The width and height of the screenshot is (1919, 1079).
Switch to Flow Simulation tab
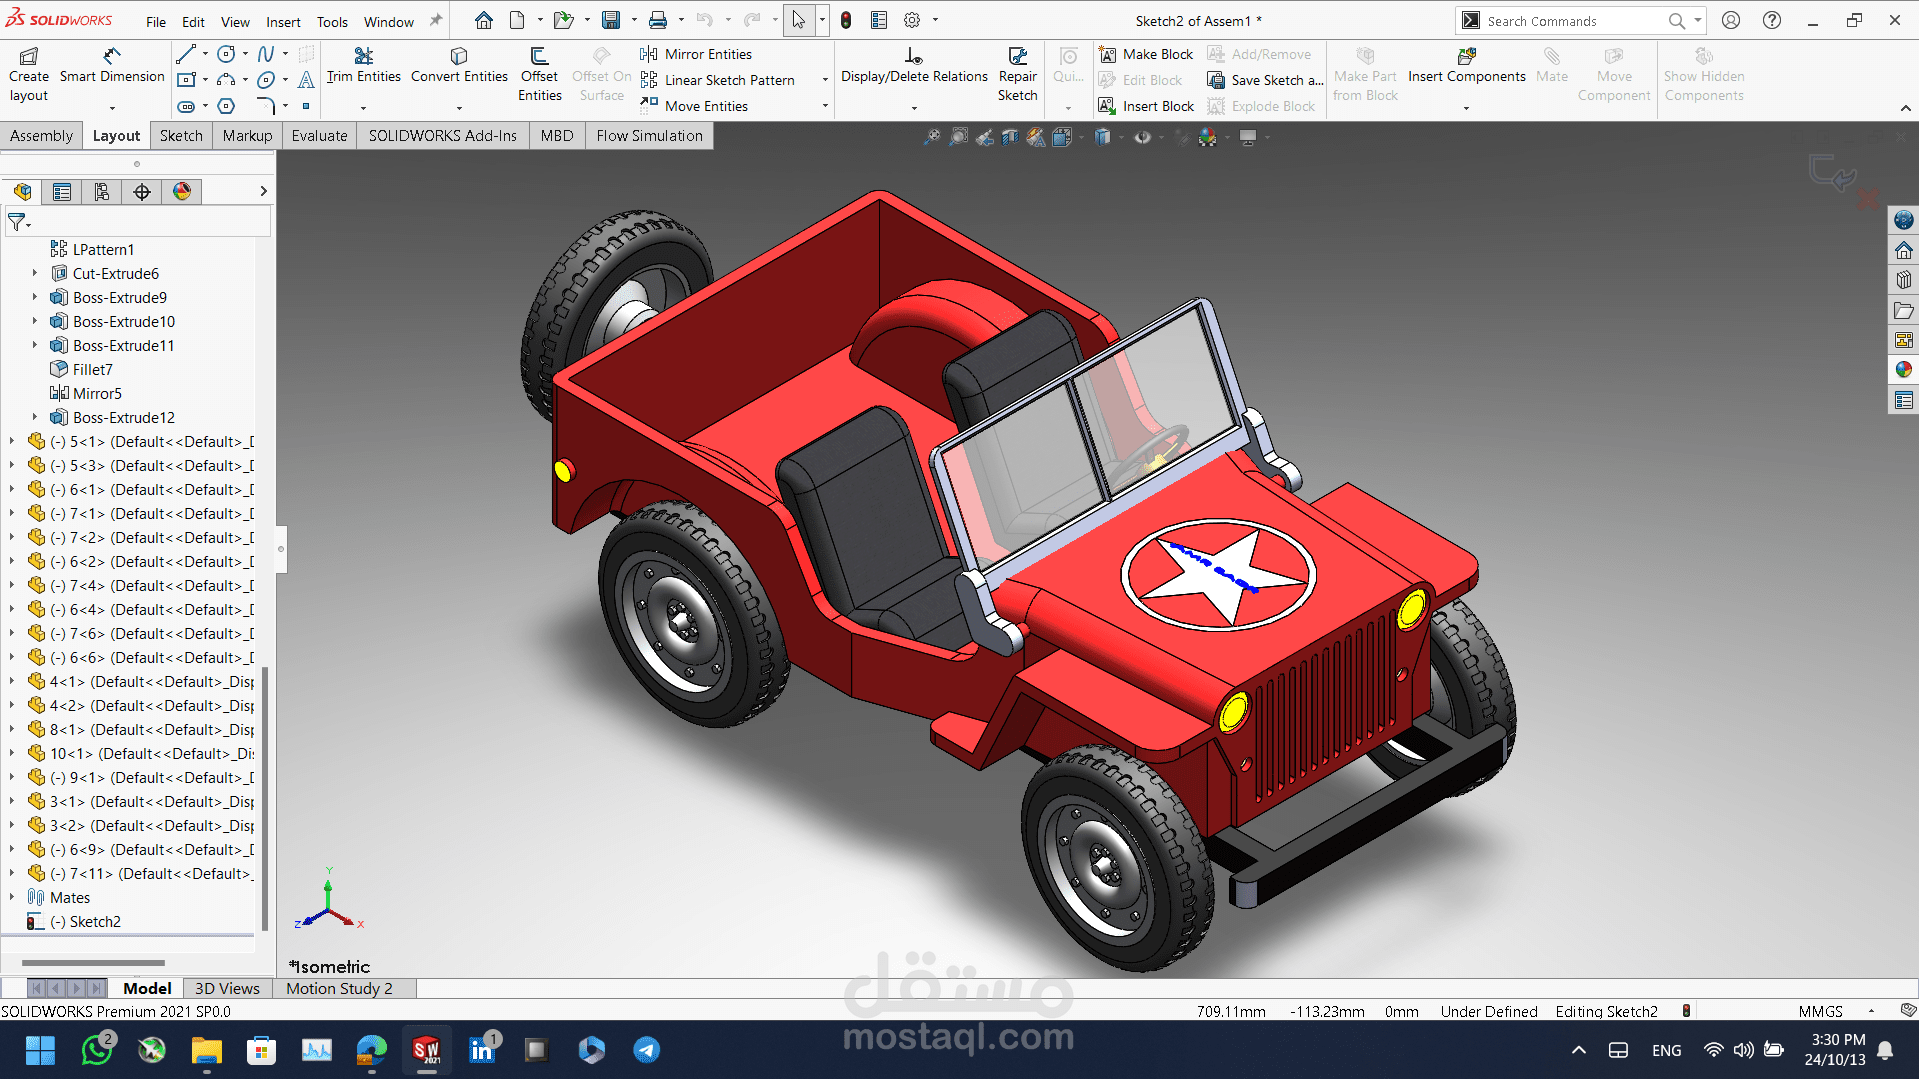[649, 136]
